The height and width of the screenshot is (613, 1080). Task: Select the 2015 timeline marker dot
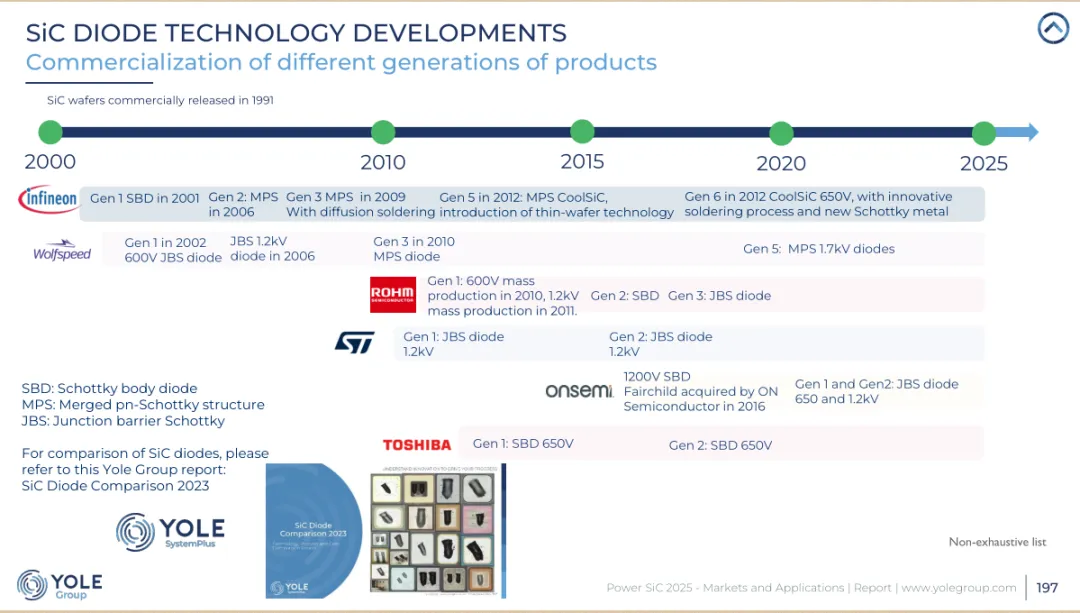pos(582,132)
